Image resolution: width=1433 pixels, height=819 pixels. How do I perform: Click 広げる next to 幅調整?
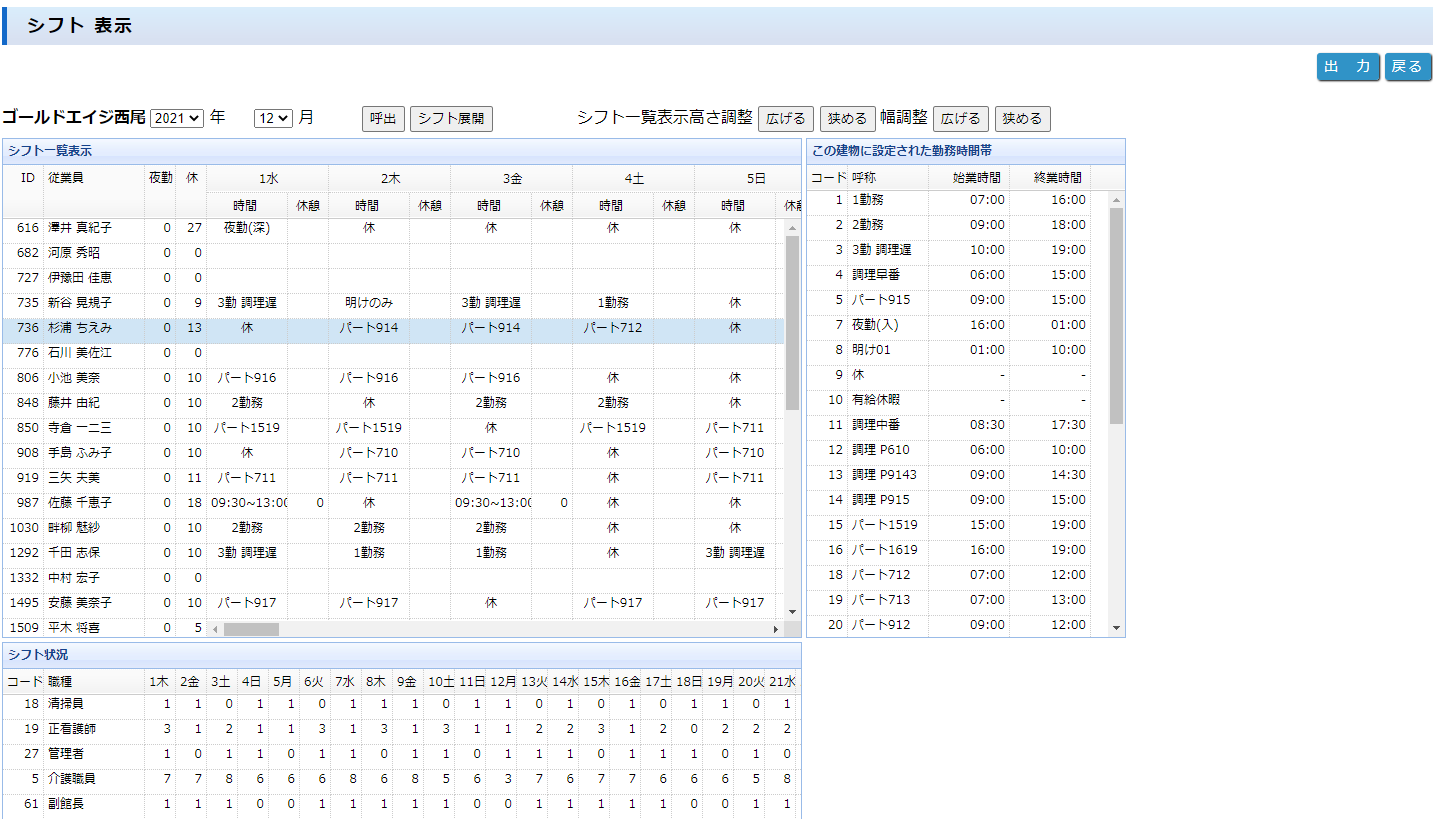(x=960, y=119)
